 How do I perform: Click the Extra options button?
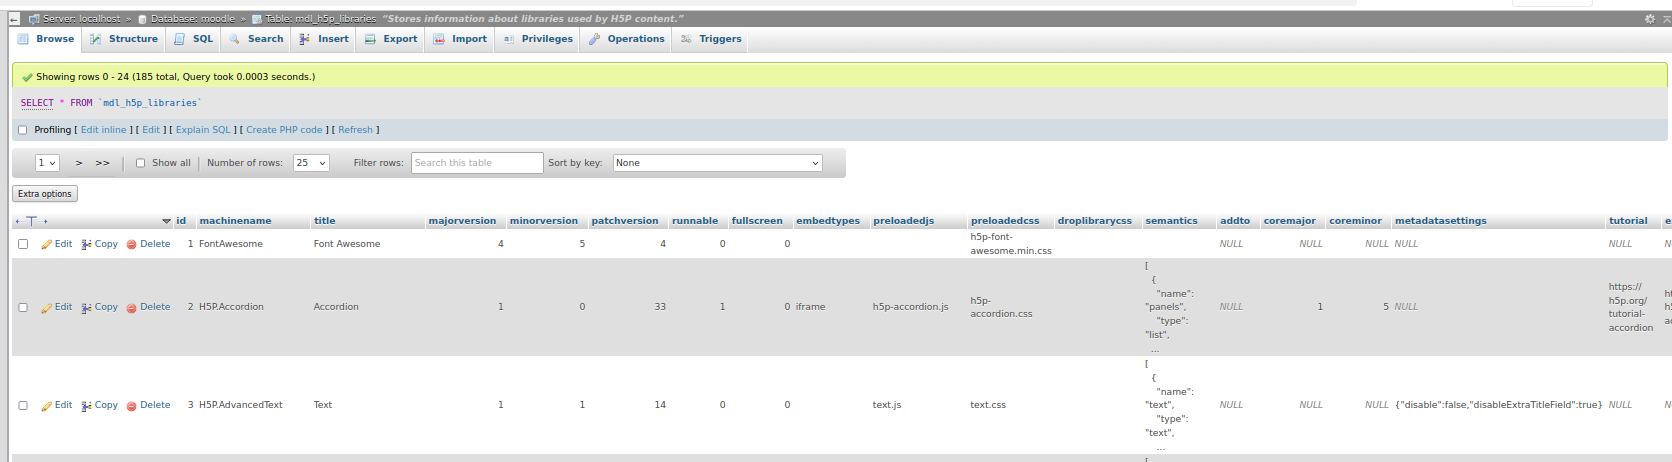(45, 194)
